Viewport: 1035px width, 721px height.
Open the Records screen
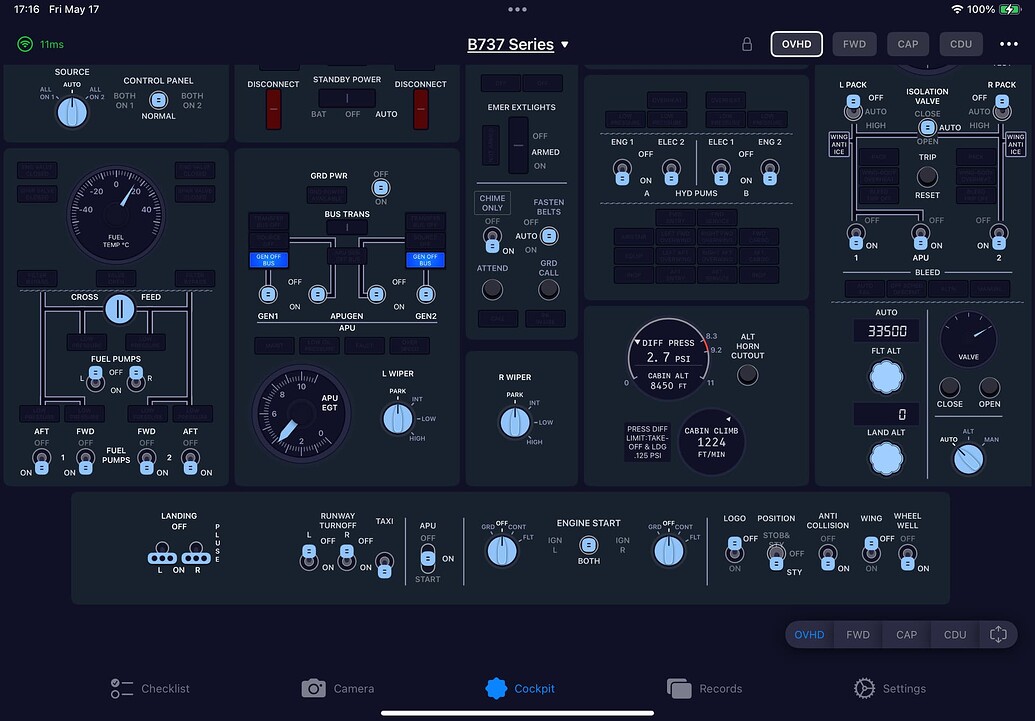point(707,688)
